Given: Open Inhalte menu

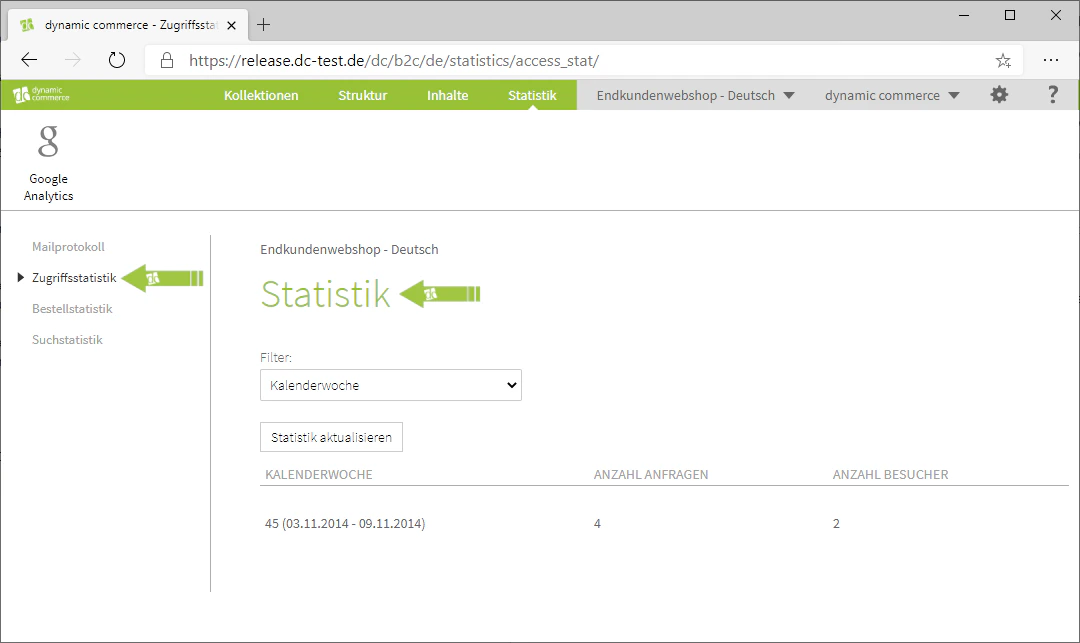Looking at the screenshot, I should click(x=447, y=96).
